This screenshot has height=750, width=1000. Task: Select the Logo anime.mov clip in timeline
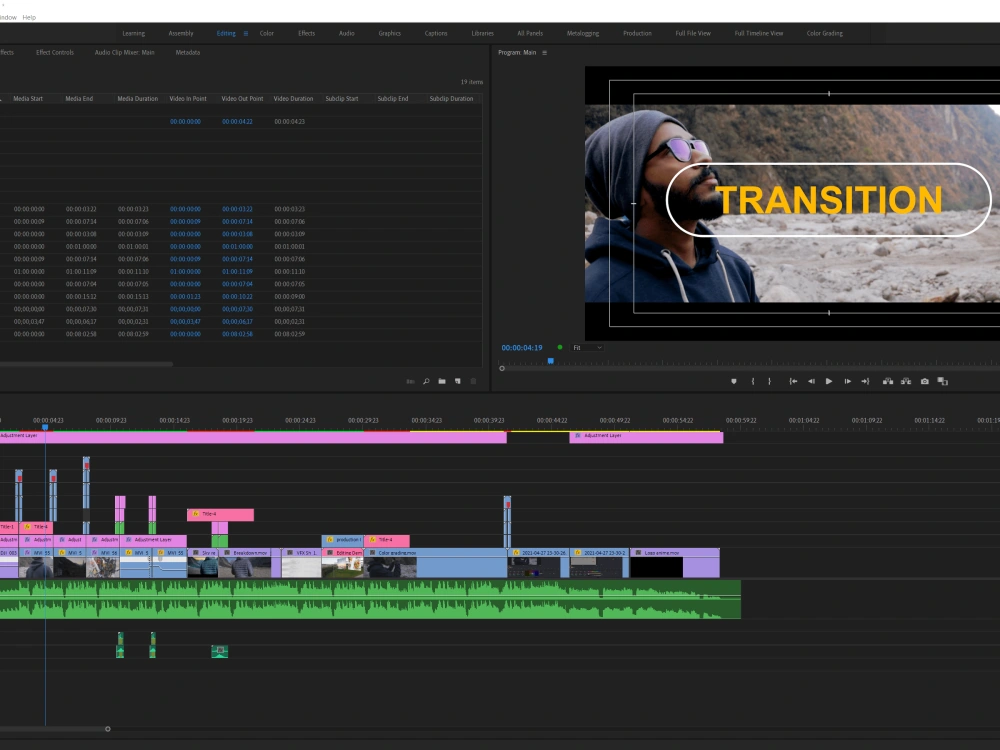(675, 562)
